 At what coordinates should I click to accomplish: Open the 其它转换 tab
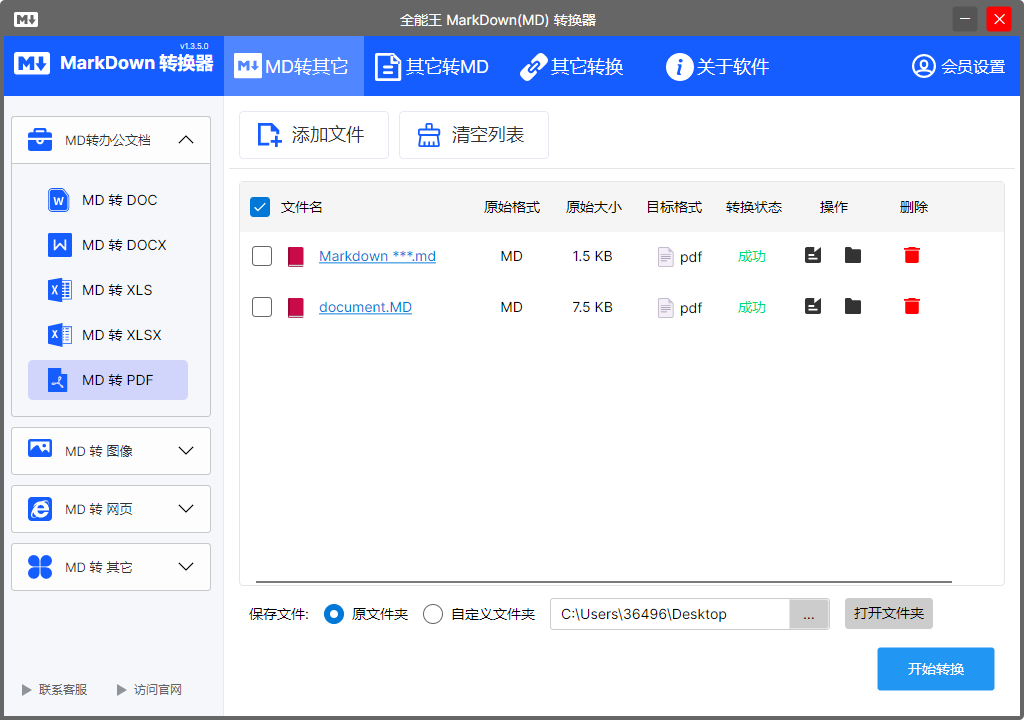571,66
